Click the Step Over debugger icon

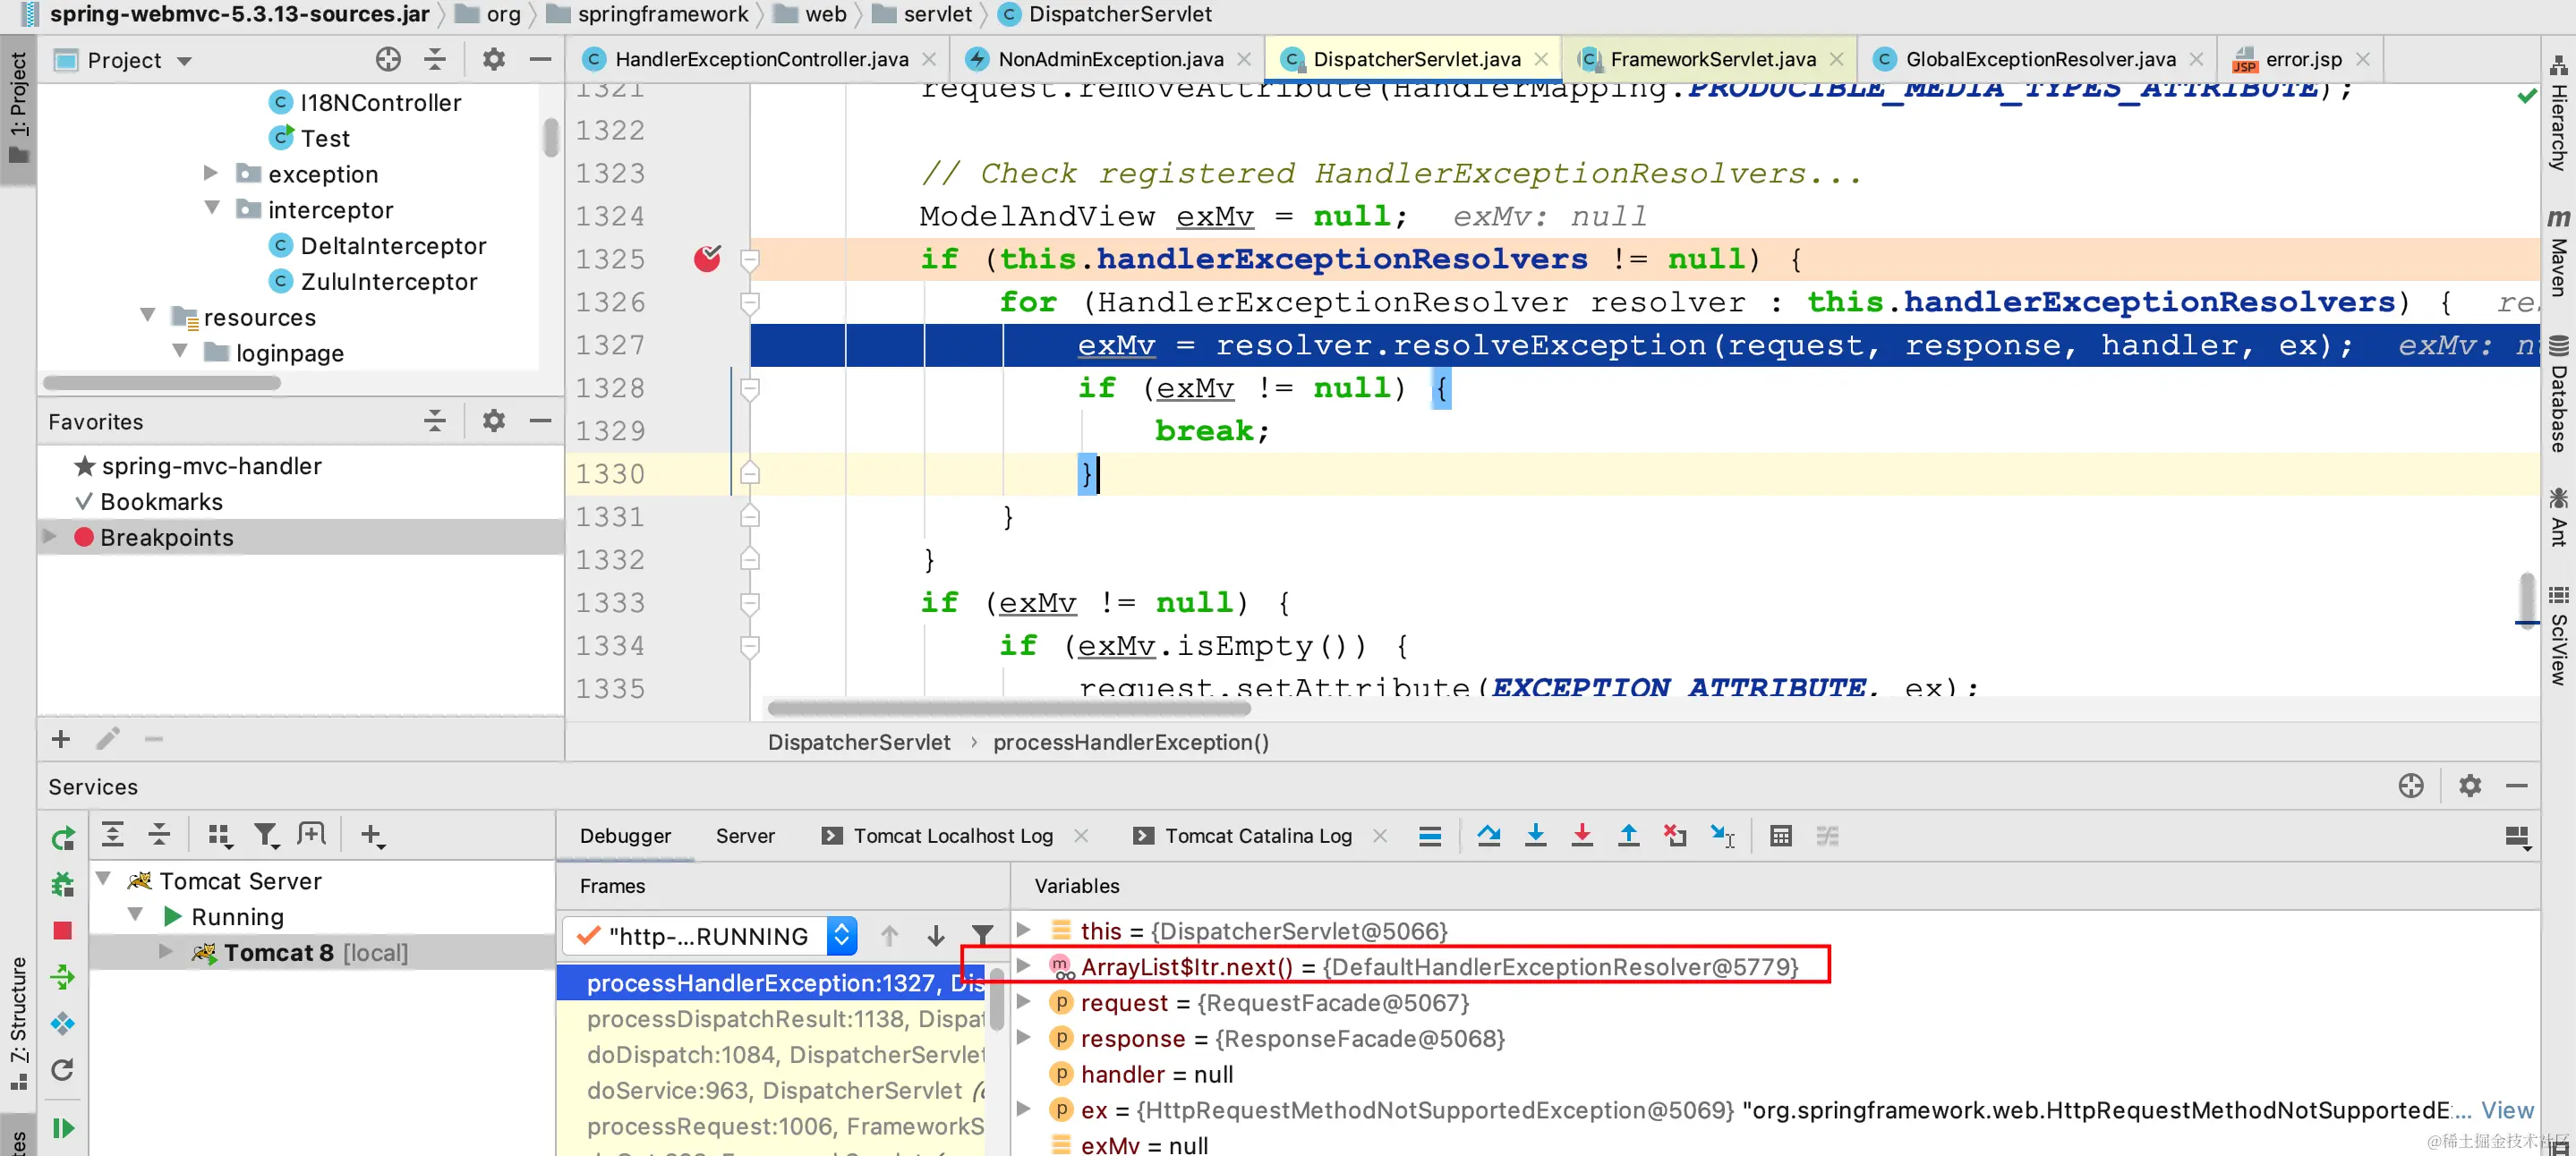coord(1488,835)
